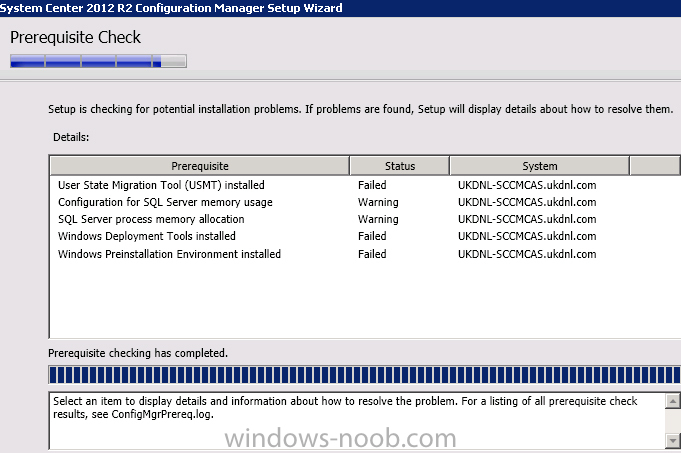Screen dimensions: 681x453
Task: Select SQL Server process memory allocation row
Action: 365,219
